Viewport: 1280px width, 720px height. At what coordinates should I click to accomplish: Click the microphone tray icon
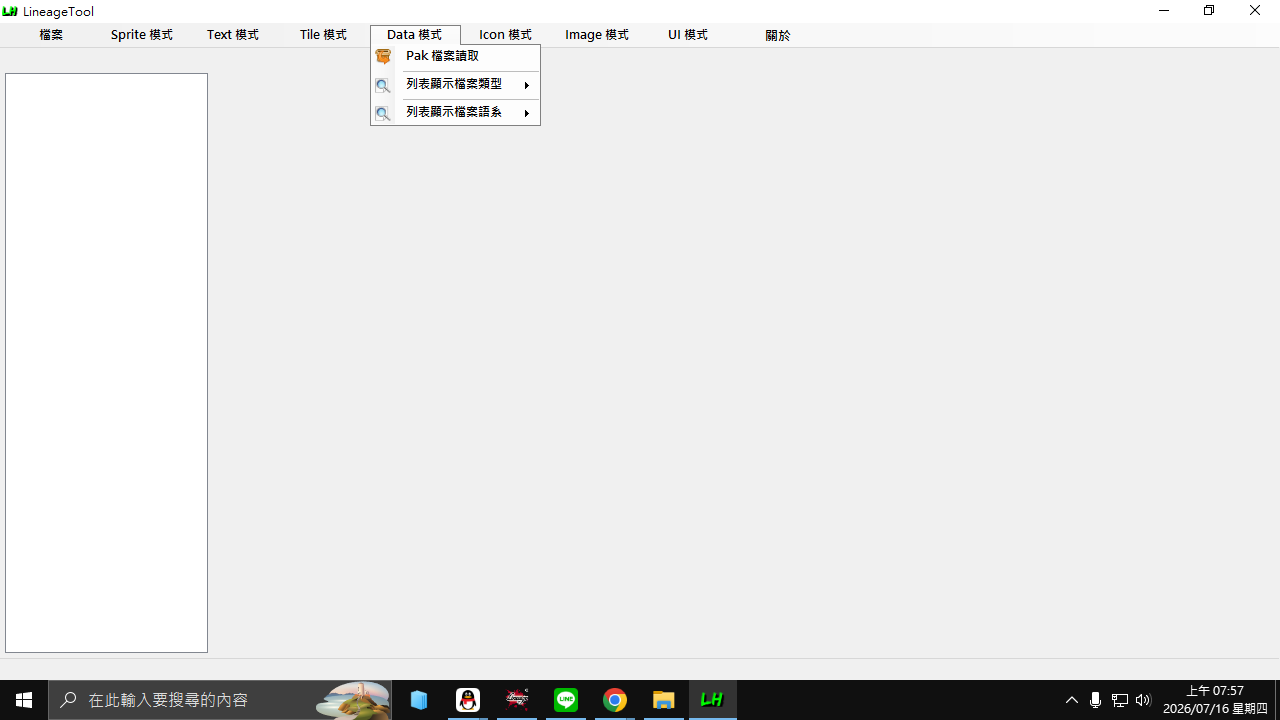click(1096, 700)
